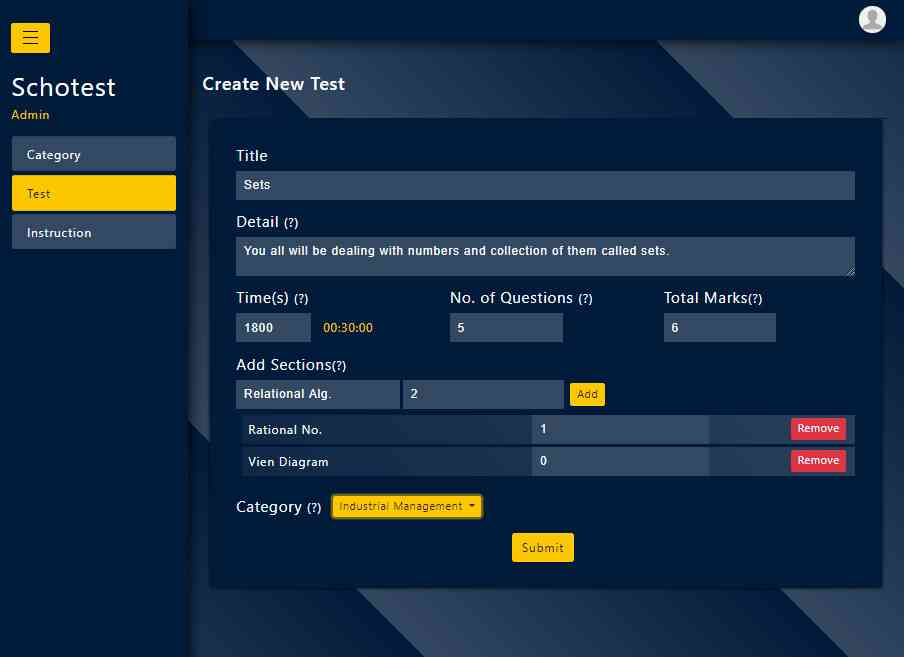Viewport: 904px width, 657px height.
Task: Open the hamburger menu in sidebar
Action: [x=30, y=38]
